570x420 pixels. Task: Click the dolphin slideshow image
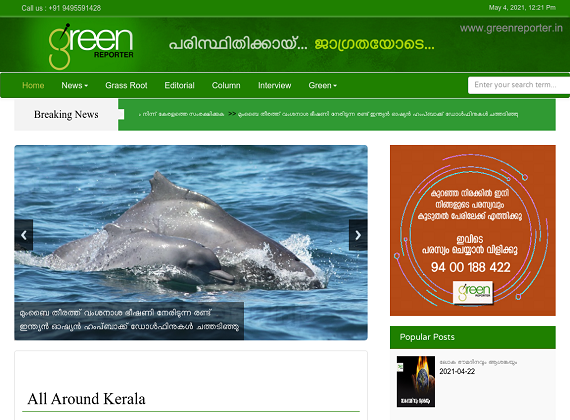pyautogui.click(x=191, y=243)
